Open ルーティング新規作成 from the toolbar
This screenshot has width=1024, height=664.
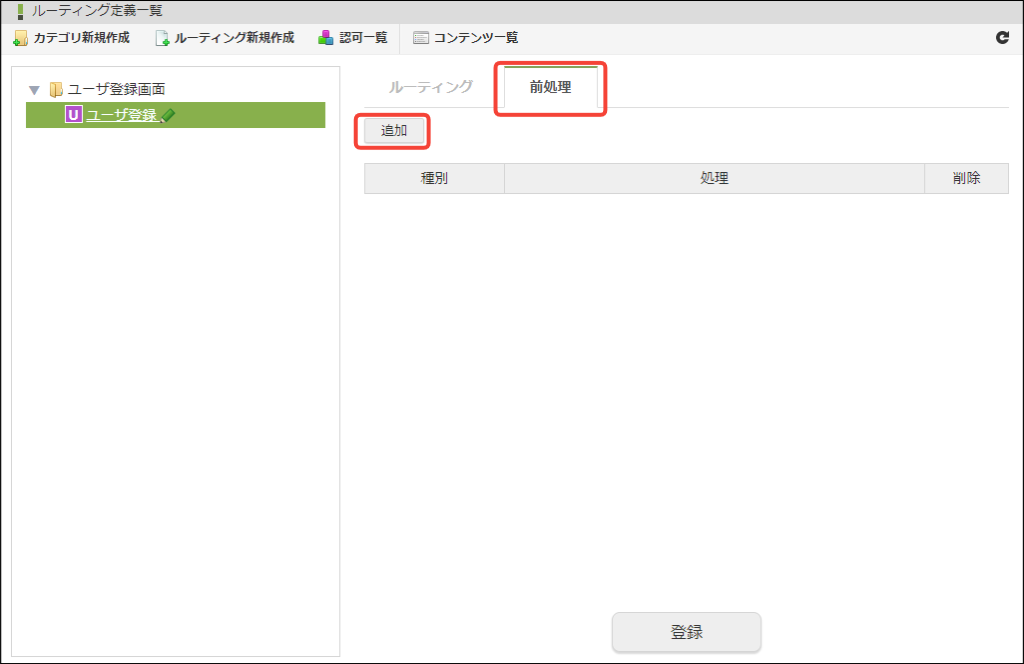click(225, 38)
